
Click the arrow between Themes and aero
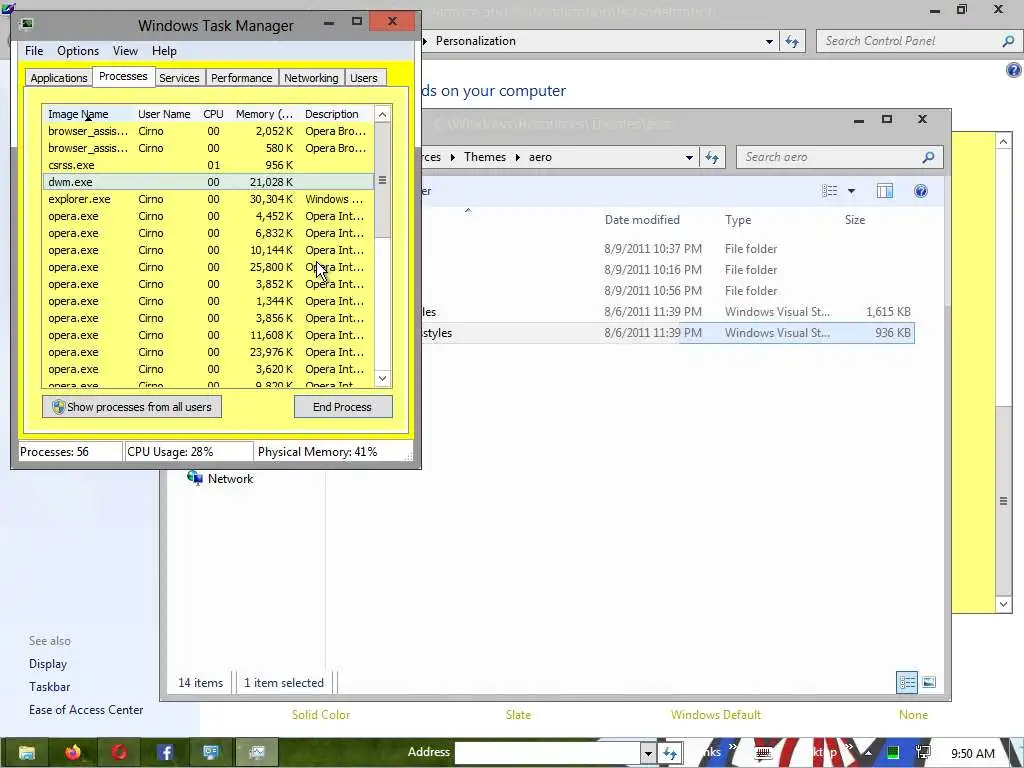point(517,157)
